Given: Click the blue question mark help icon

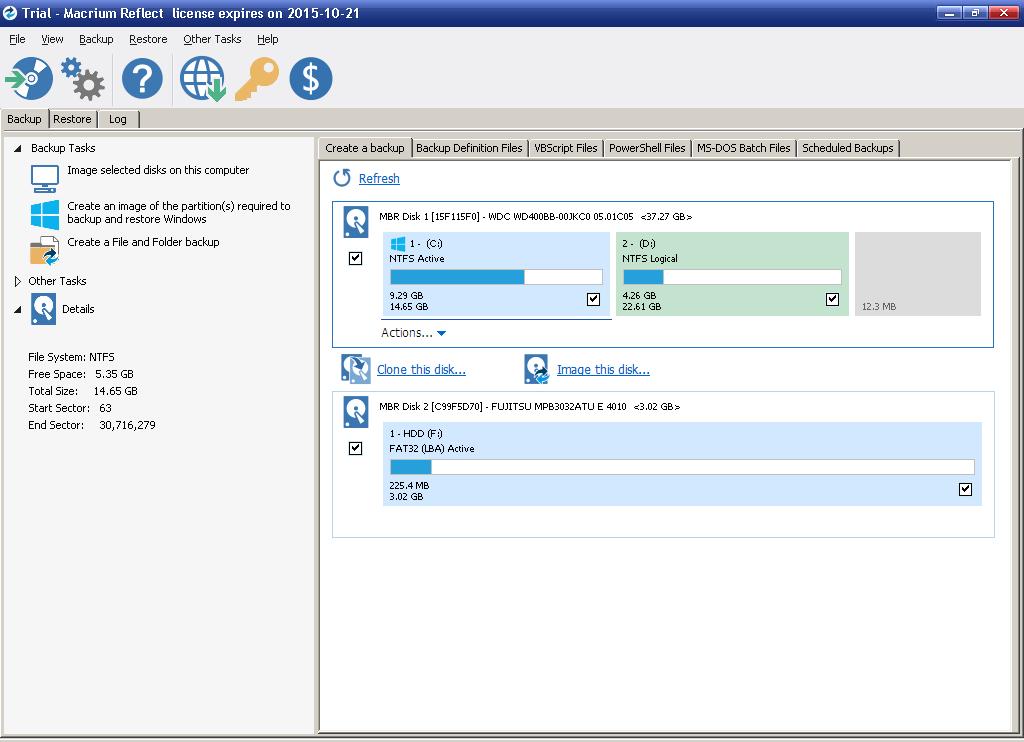Looking at the screenshot, I should [142, 79].
